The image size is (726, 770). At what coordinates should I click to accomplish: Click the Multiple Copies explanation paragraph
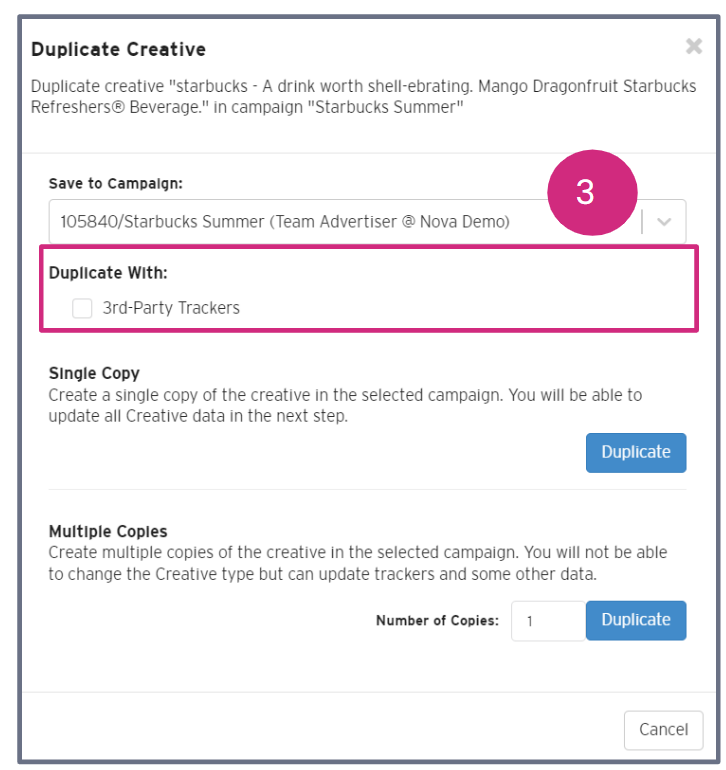point(357,563)
